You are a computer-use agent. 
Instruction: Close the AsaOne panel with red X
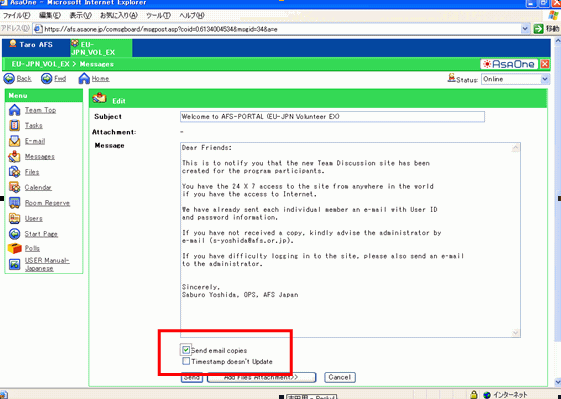[x=545, y=64]
